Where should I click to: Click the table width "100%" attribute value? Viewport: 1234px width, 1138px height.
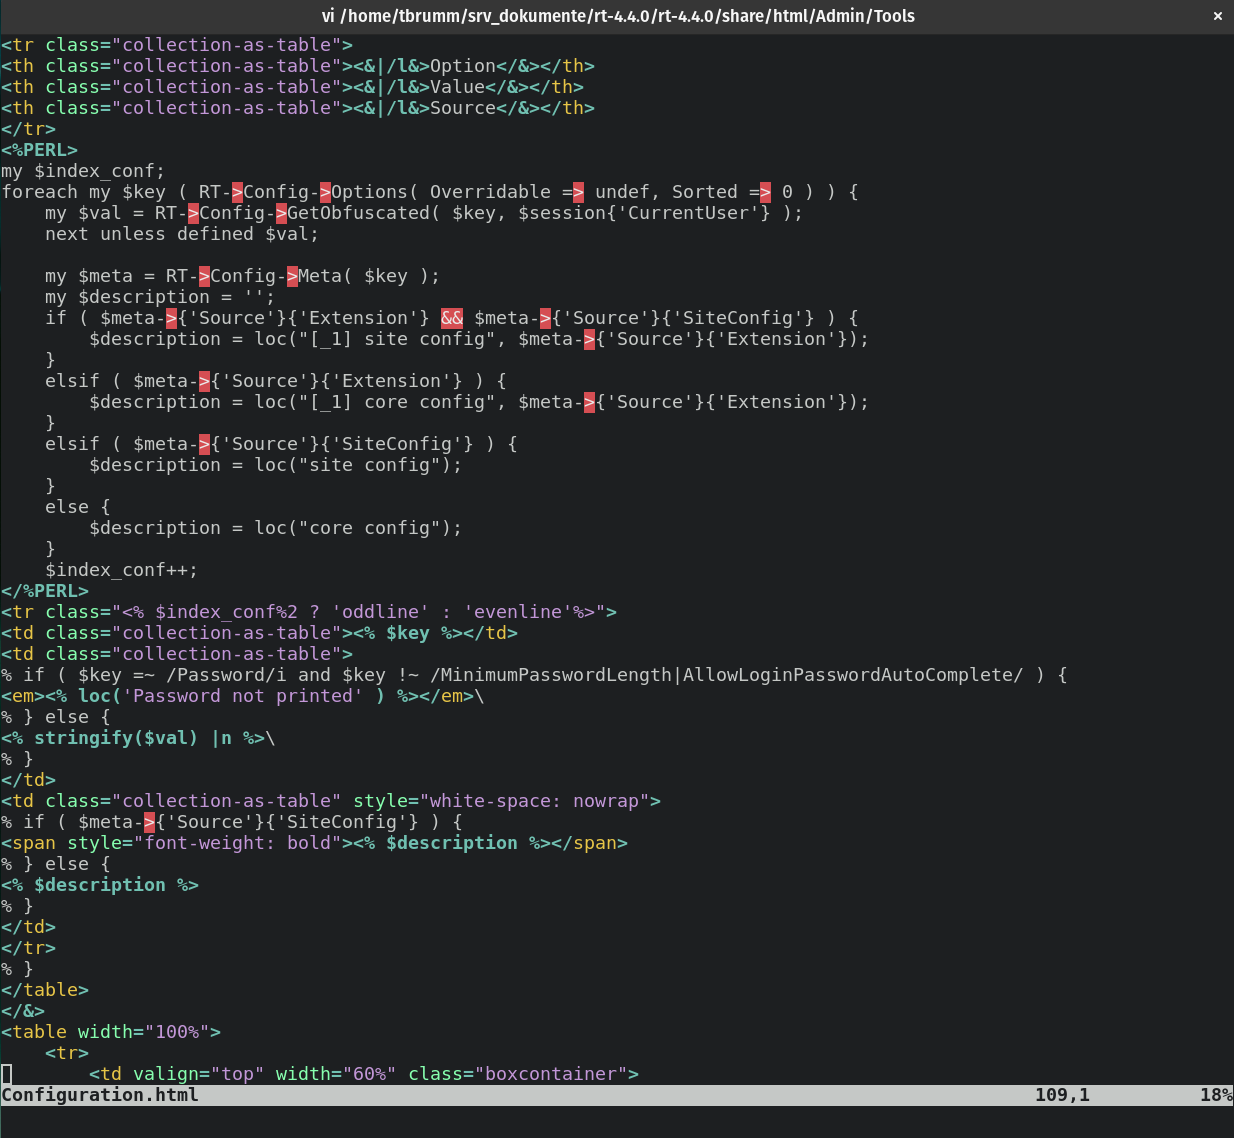[x=177, y=1032]
